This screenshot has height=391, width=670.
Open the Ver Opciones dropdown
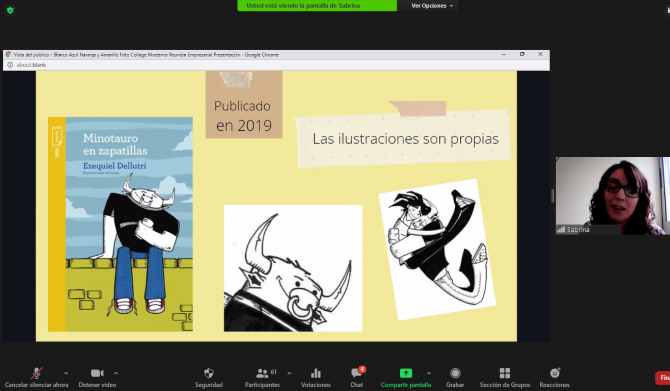(x=432, y=6)
